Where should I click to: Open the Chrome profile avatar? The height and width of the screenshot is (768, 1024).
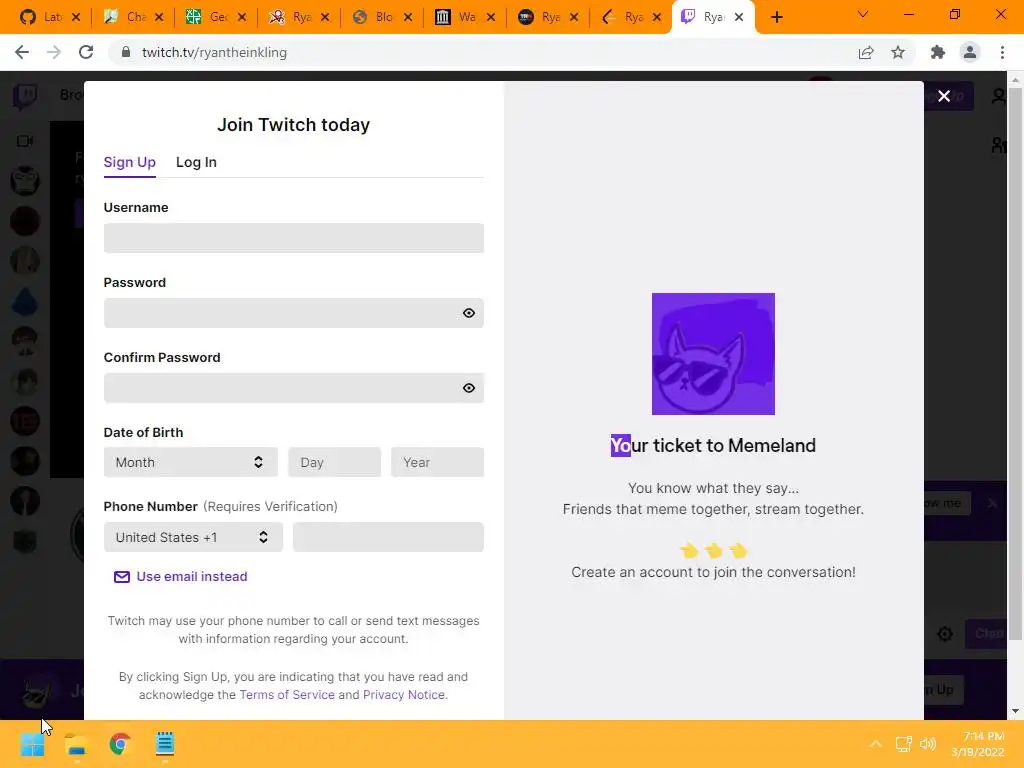coord(970,52)
